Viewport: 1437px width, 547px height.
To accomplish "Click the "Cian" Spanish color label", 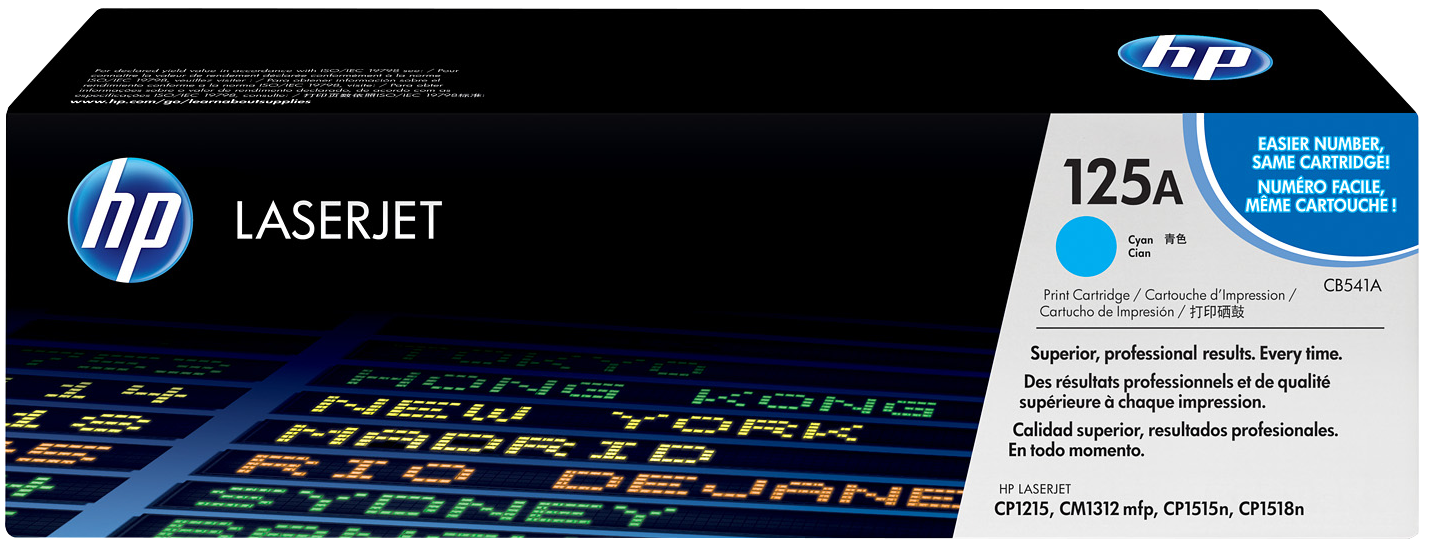I will coord(1139,254).
